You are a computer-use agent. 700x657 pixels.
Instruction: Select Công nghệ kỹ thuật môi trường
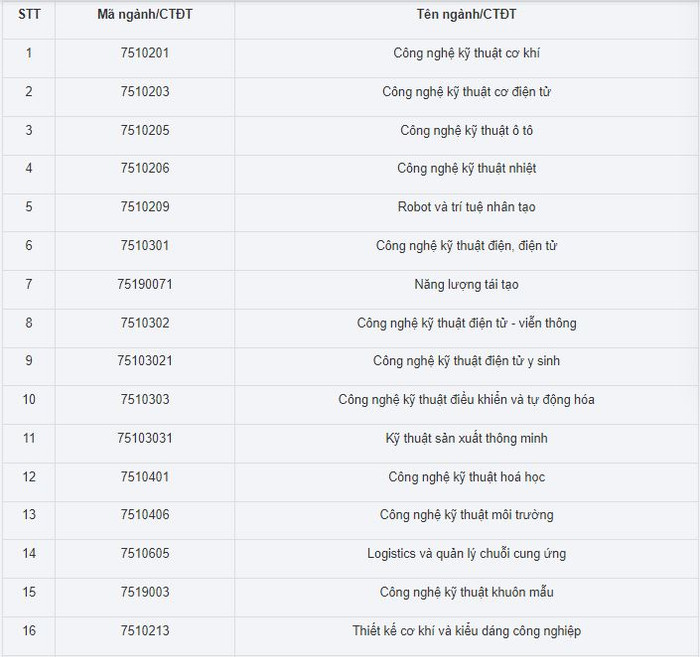pyautogui.click(x=466, y=515)
